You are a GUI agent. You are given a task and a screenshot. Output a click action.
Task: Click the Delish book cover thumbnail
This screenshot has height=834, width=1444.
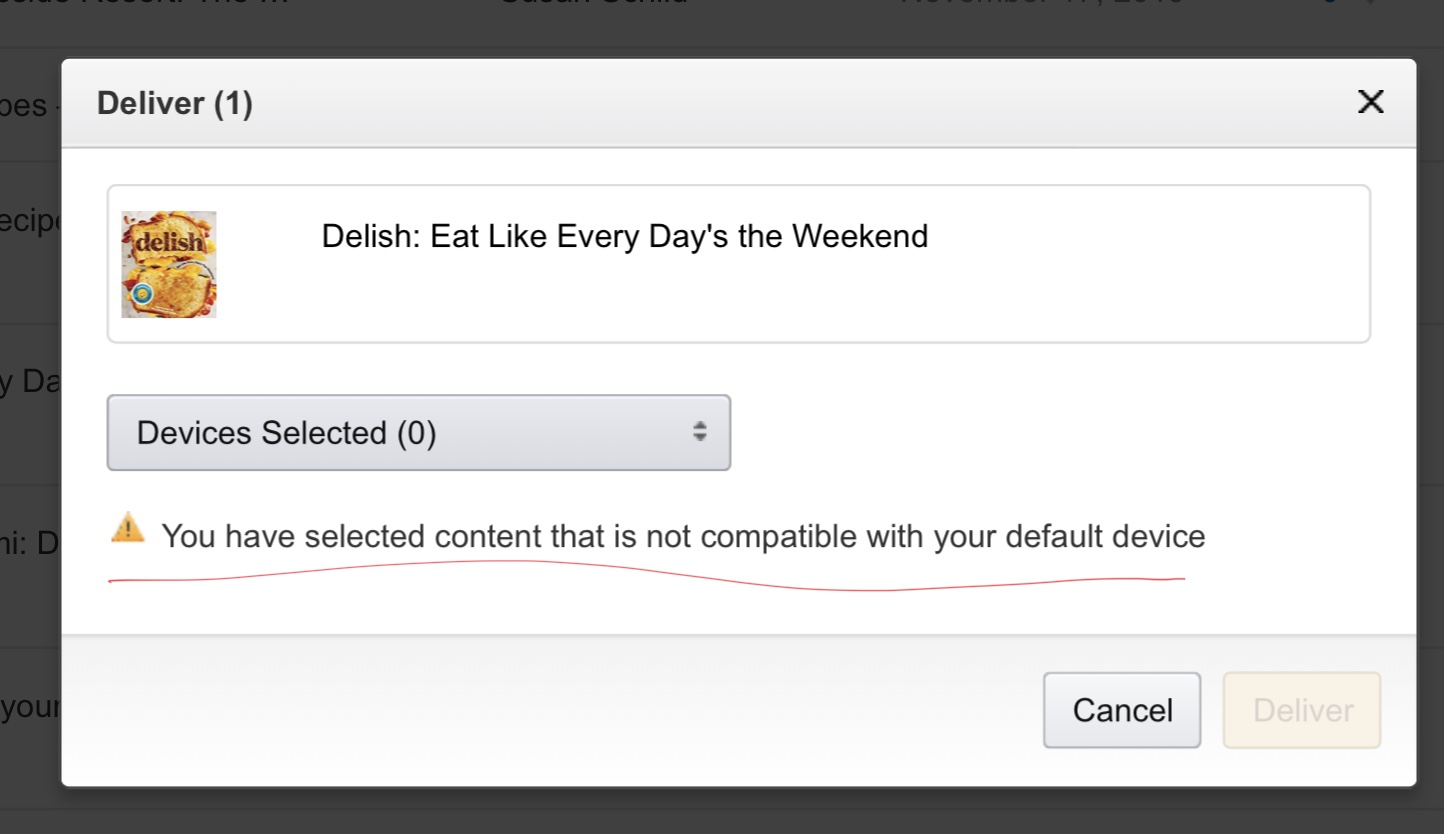[169, 264]
